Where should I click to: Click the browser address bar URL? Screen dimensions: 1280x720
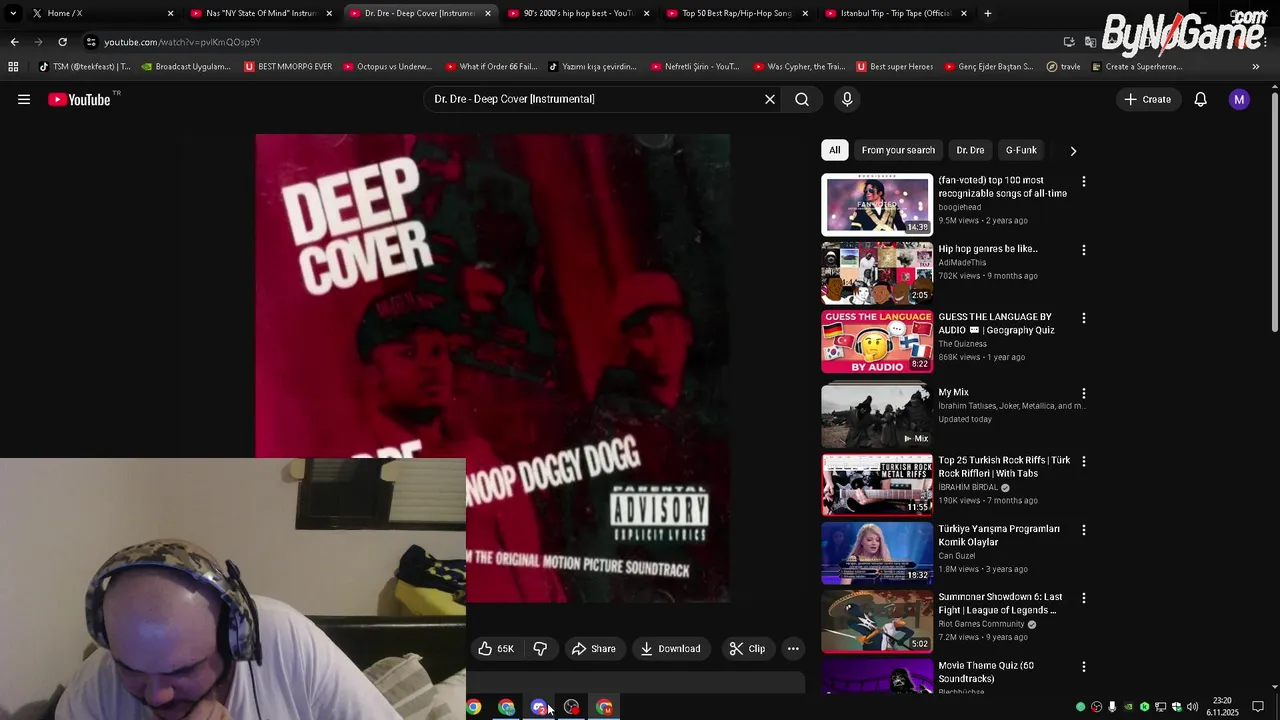coord(182,42)
